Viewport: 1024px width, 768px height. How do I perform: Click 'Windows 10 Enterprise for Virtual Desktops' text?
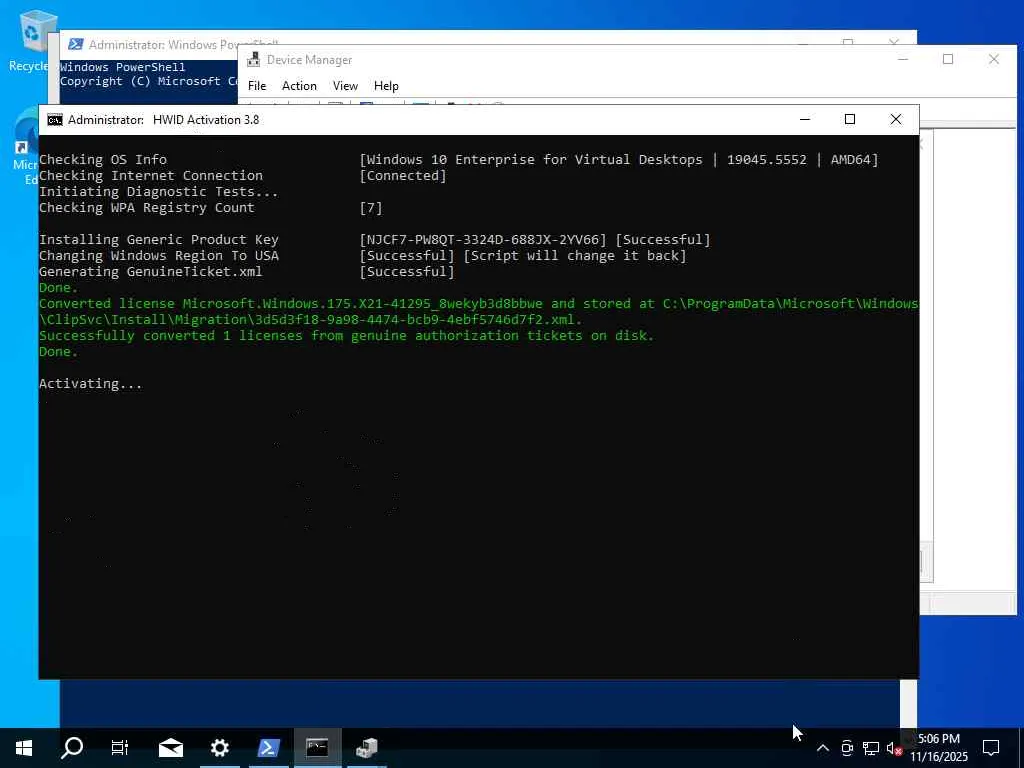pos(534,159)
